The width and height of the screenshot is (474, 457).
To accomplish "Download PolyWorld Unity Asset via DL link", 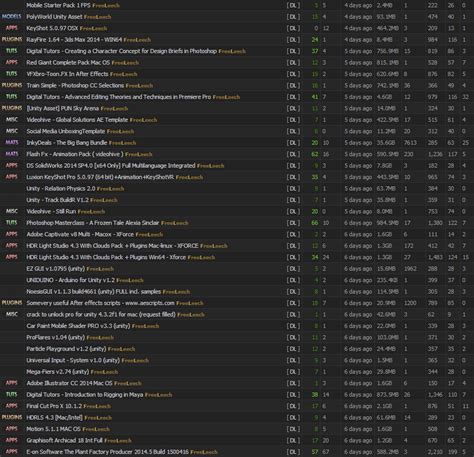I will [x=293, y=17].
